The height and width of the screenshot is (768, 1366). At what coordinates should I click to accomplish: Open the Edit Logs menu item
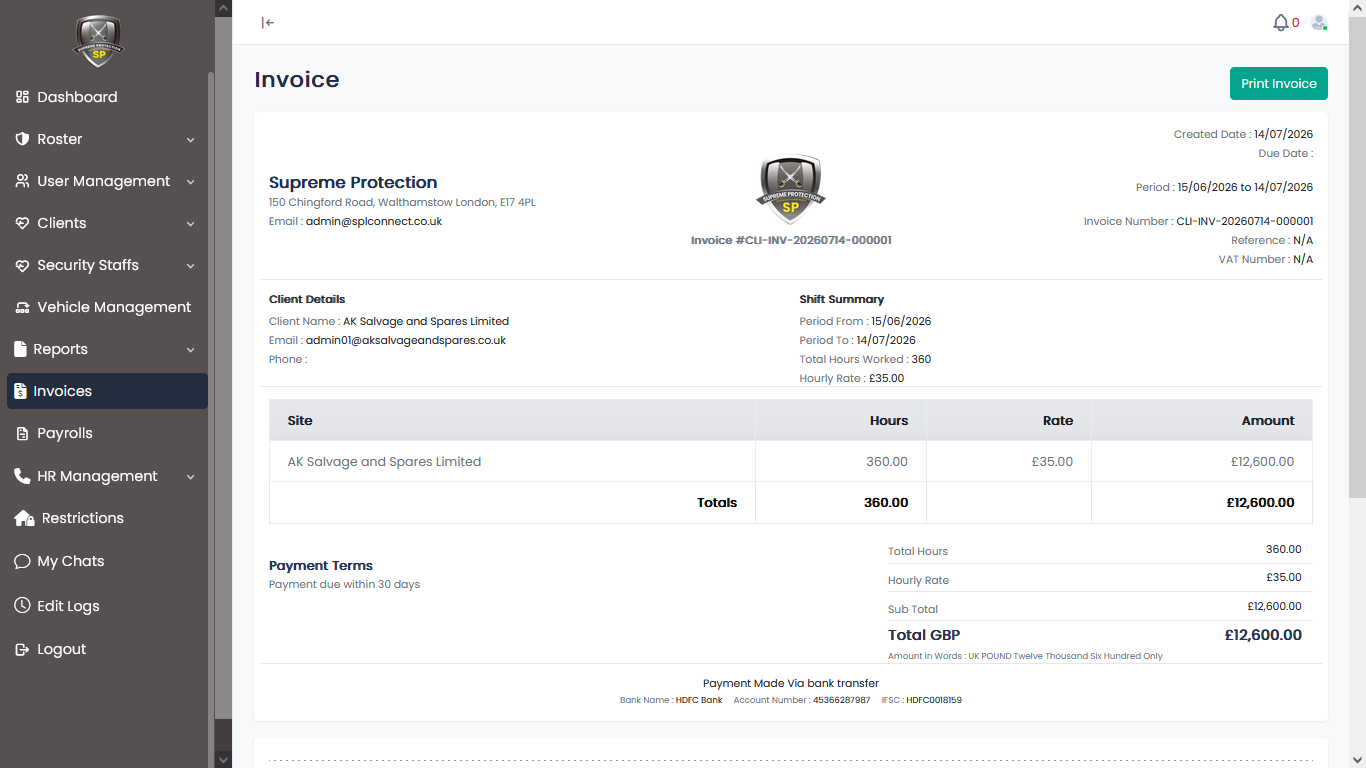(x=107, y=606)
